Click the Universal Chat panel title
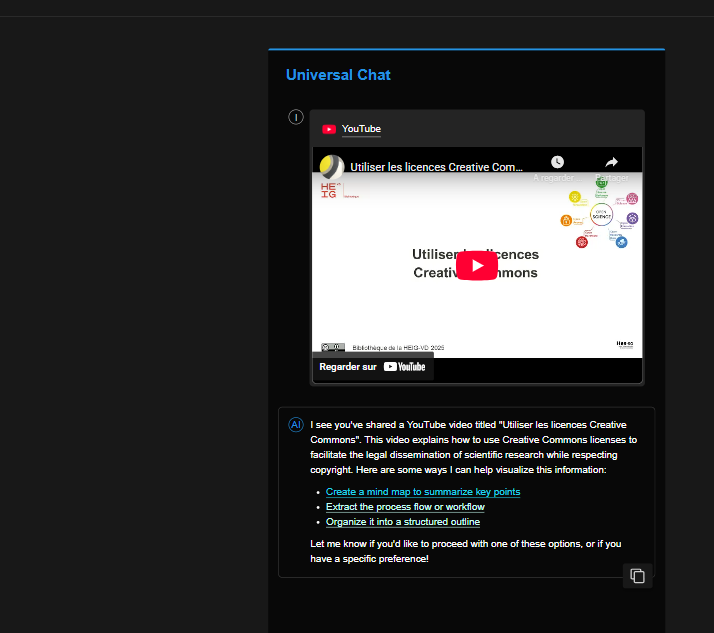714x633 pixels. click(x=338, y=75)
